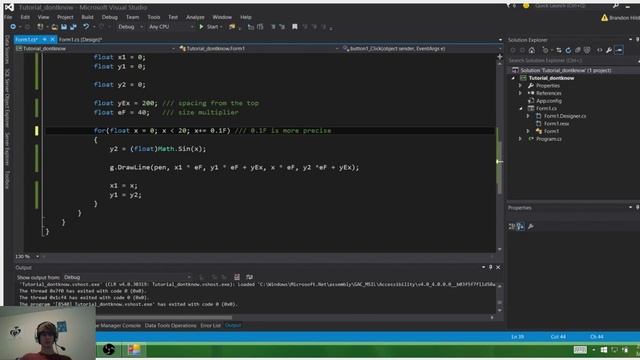The width and height of the screenshot is (640, 360).
Task: Open the Tutorial_dontknow project navigation dropdown
Action: point(96,49)
